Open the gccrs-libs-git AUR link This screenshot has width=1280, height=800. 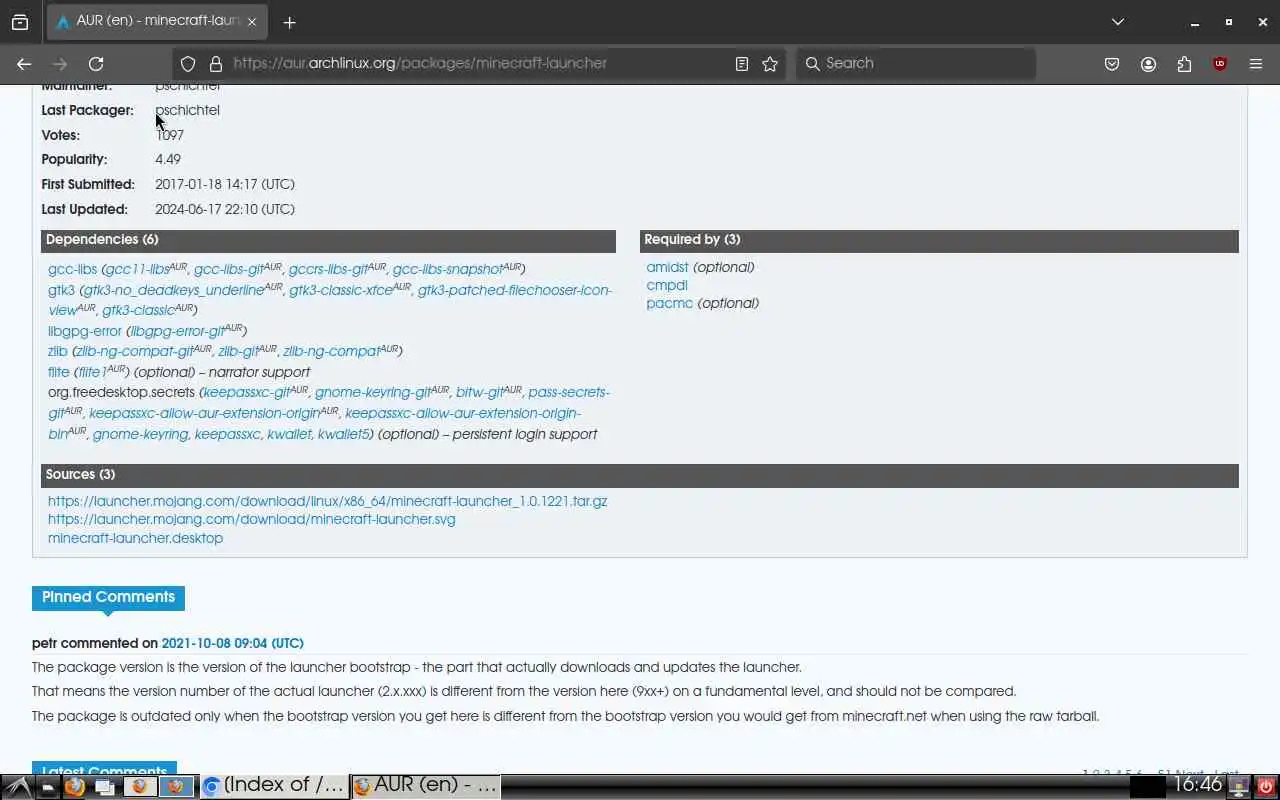[x=328, y=269]
